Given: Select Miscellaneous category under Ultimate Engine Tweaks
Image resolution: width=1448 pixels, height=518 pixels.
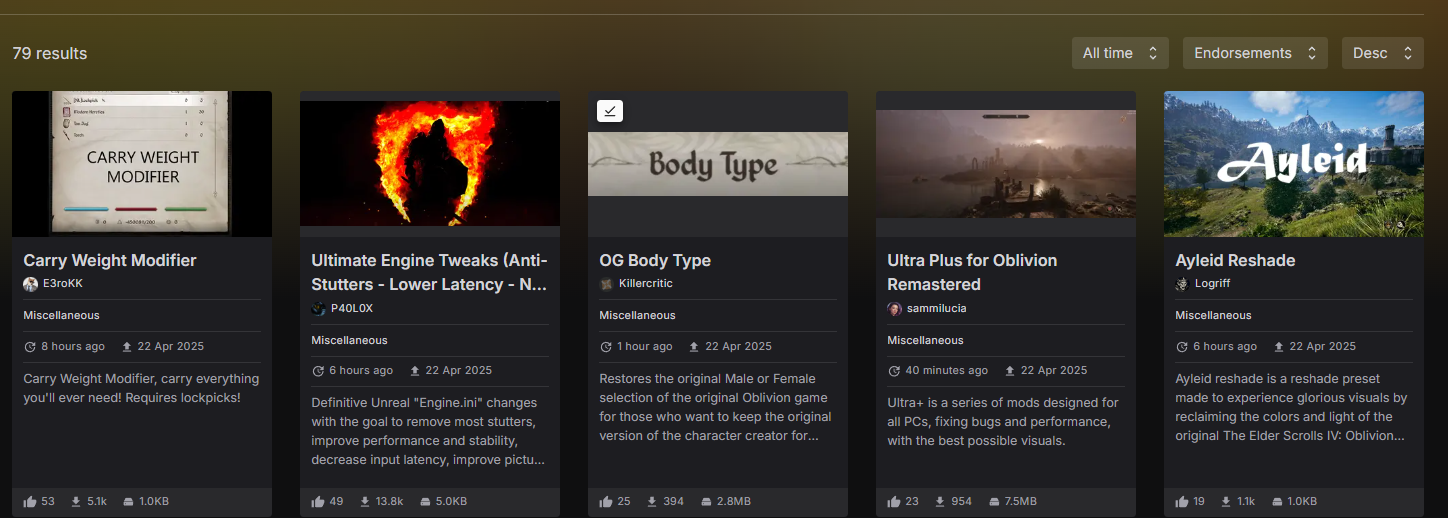Looking at the screenshot, I should tap(350, 340).
